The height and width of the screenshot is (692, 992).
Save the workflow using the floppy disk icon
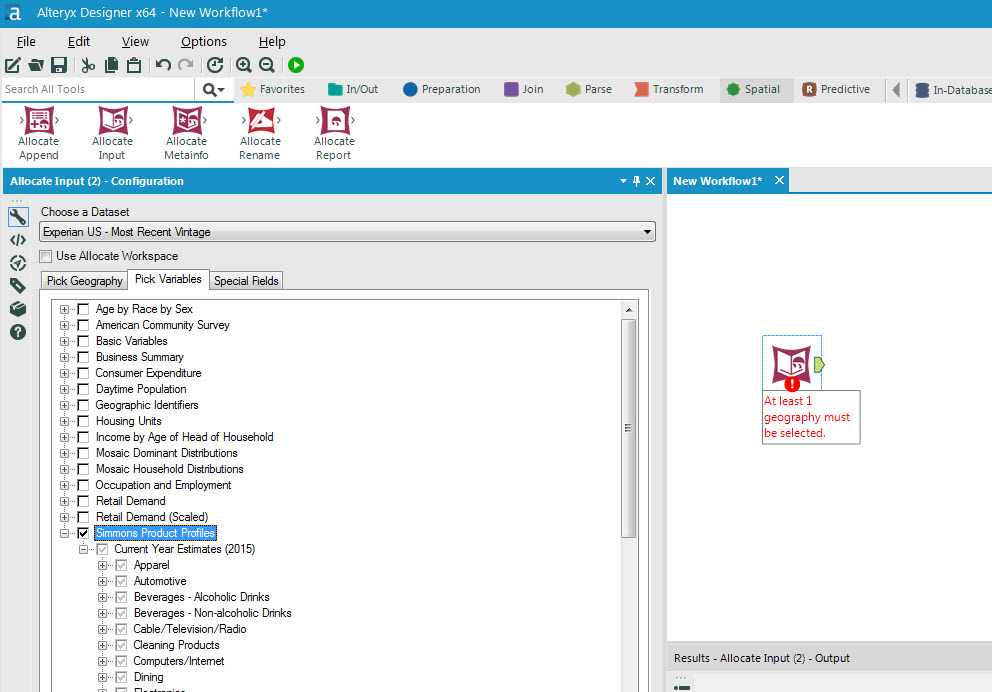coord(59,65)
